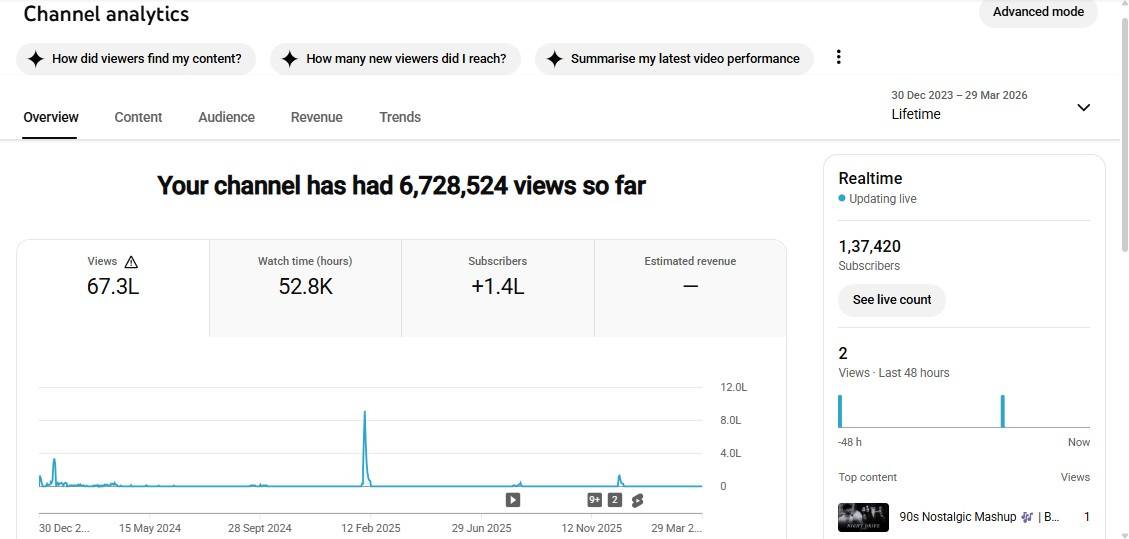Open the 90s Nostalgic Mashup video thumbnail
This screenshot has height=539, width=1129.
(863, 517)
